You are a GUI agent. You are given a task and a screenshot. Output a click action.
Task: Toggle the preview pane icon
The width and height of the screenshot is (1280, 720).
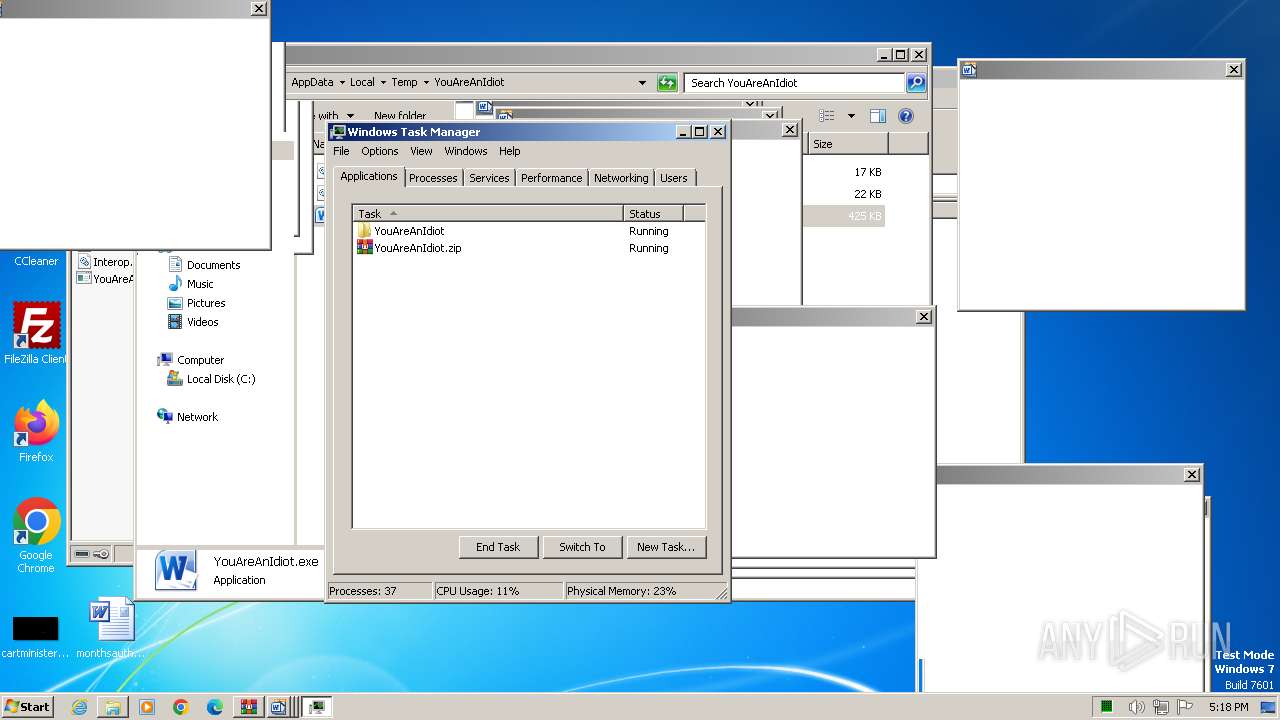pyautogui.click(x=877, y=116)
